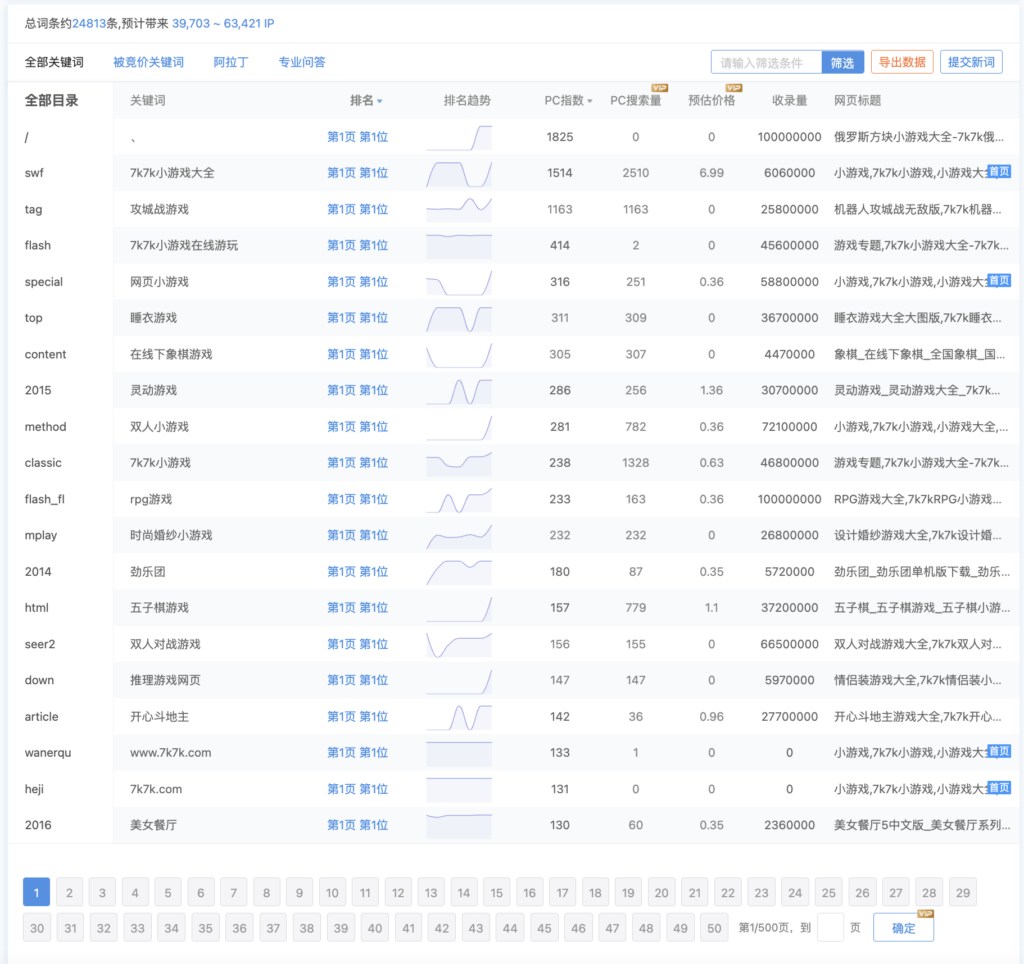Click the keyword 7k7k小游戏在线游玩
1024x964 pixels.
pyautogui.click(x=184, y=246)
